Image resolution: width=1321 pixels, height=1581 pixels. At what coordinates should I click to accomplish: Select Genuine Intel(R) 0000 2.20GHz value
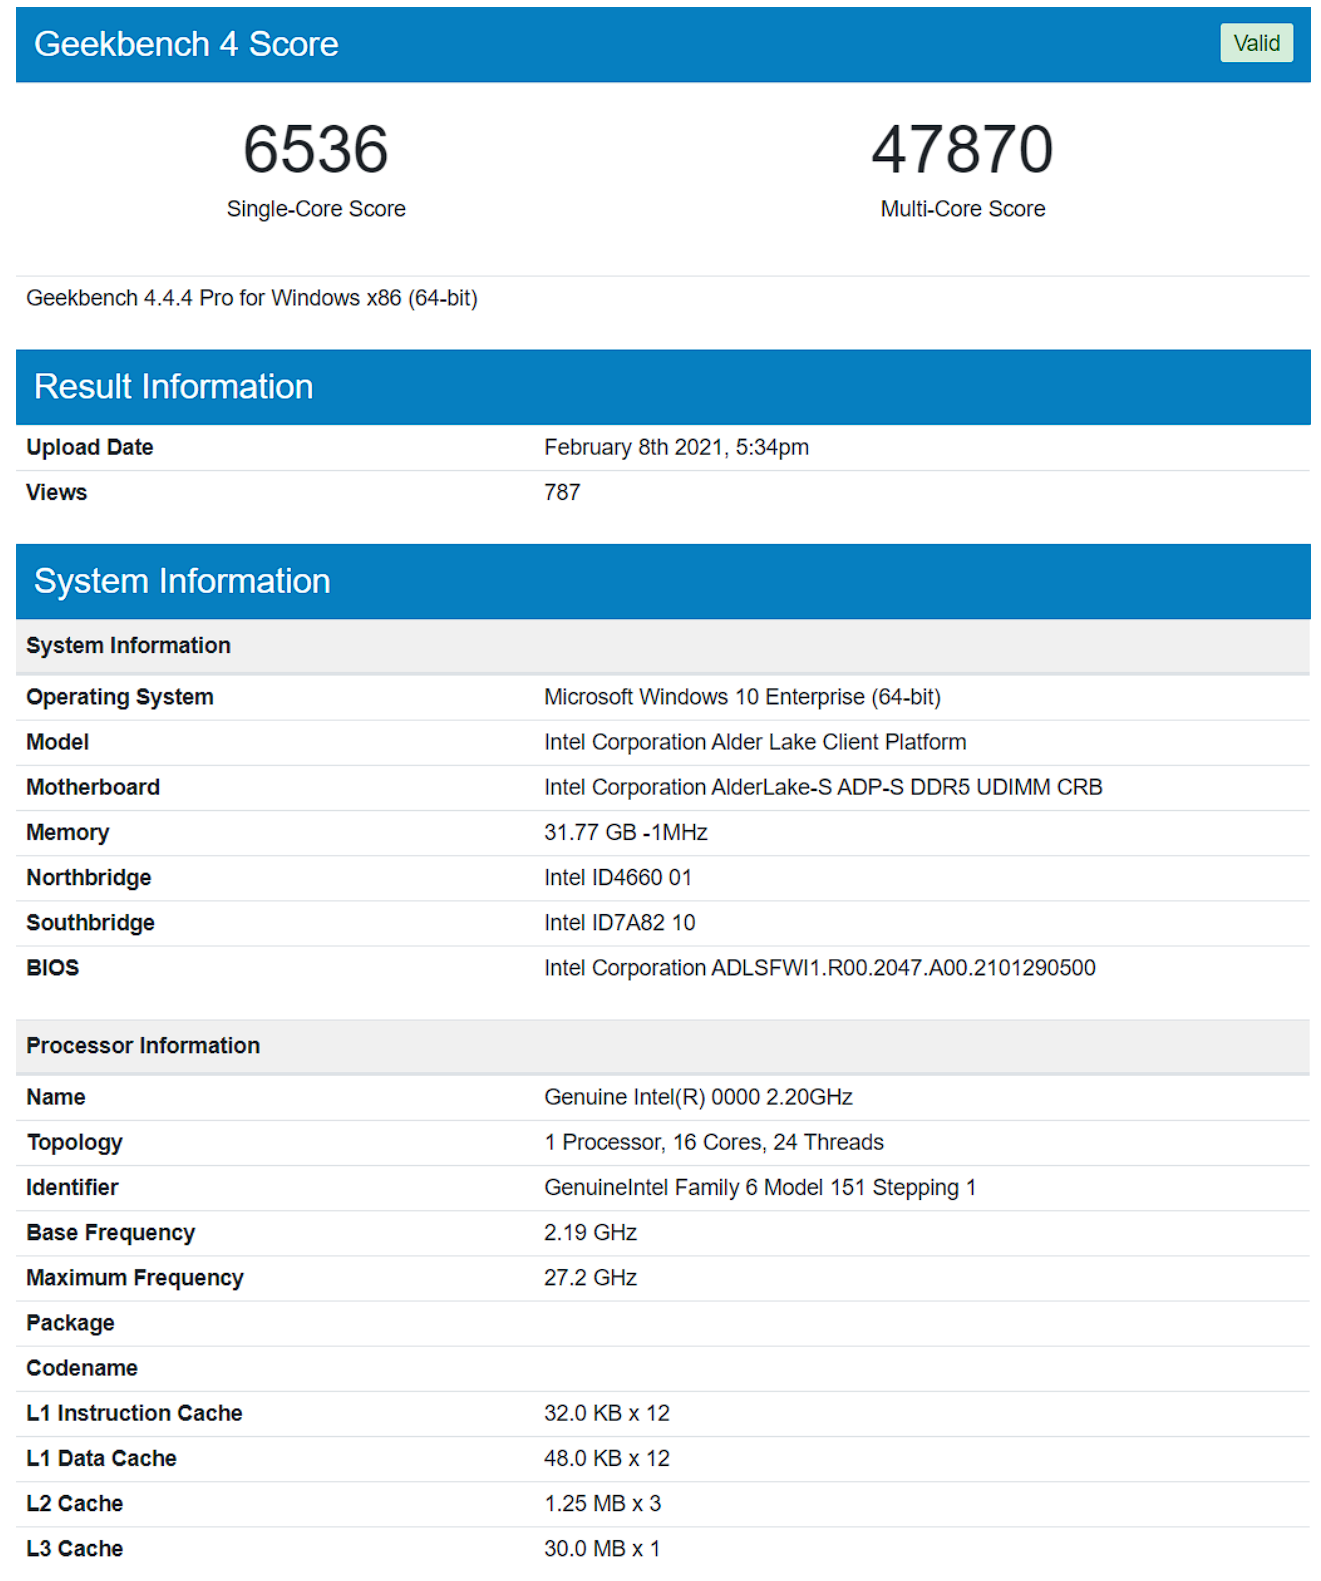(x=698, y=1097)
